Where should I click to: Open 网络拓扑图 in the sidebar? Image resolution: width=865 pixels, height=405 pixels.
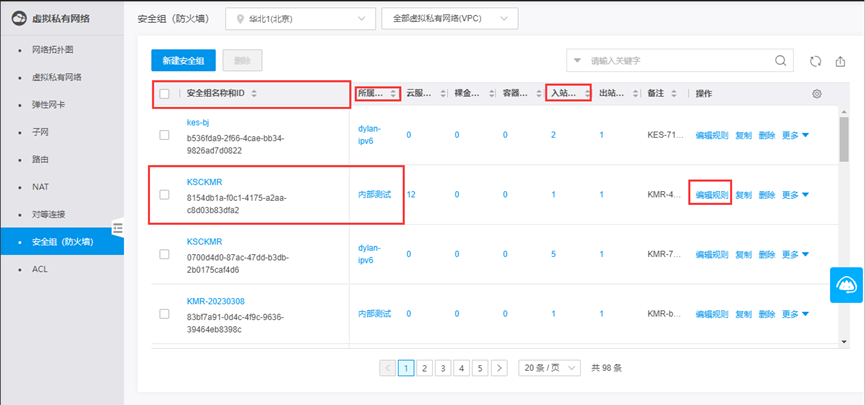[53, 50]
